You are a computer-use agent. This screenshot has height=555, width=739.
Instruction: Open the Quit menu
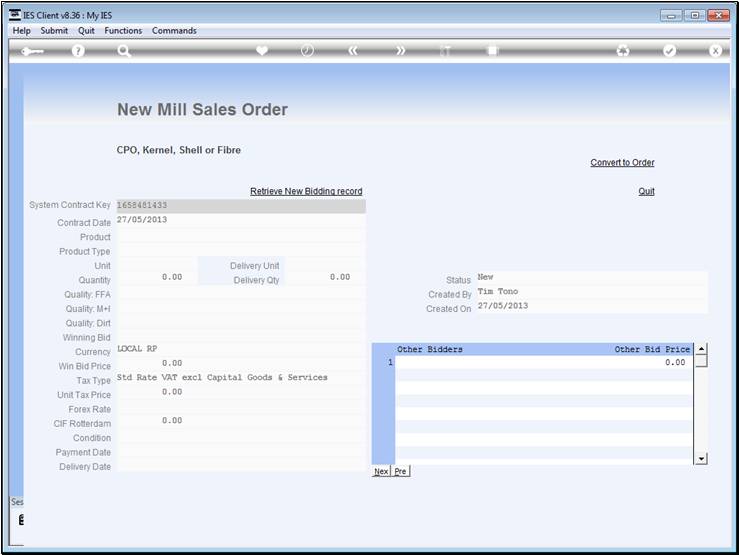click(x=86, y=31)
